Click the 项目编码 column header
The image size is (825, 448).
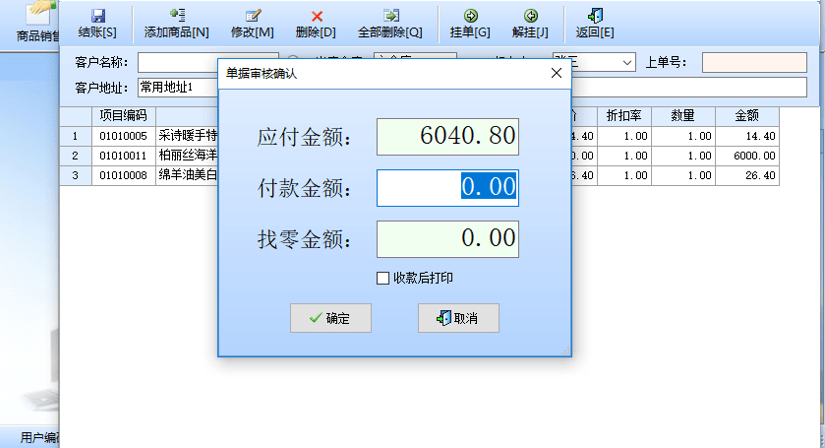(x=124, y=116)
